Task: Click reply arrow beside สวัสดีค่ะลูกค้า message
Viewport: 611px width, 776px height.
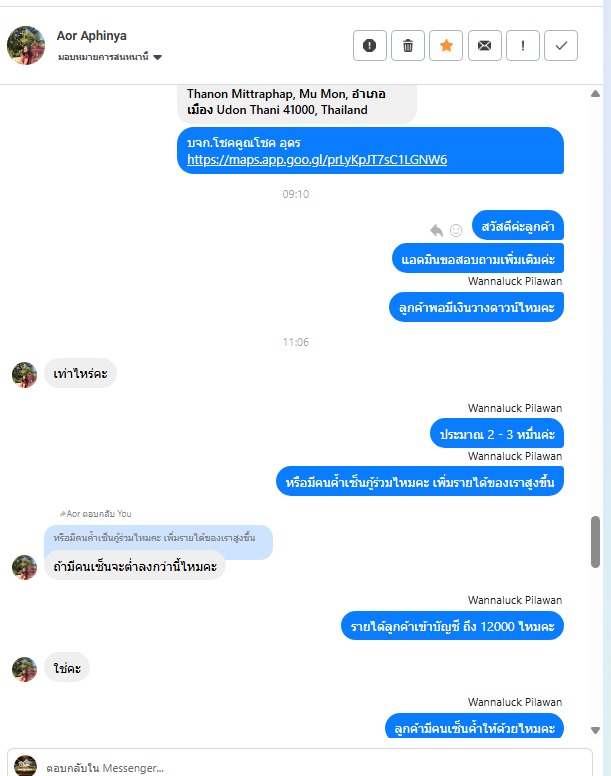Action: pos(436,230)
